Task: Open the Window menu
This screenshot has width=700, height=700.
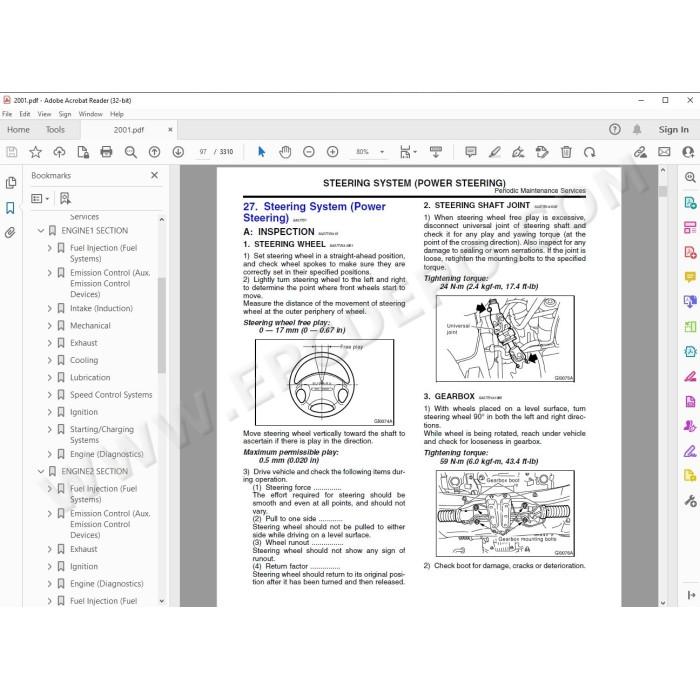Action: (91, 114)
